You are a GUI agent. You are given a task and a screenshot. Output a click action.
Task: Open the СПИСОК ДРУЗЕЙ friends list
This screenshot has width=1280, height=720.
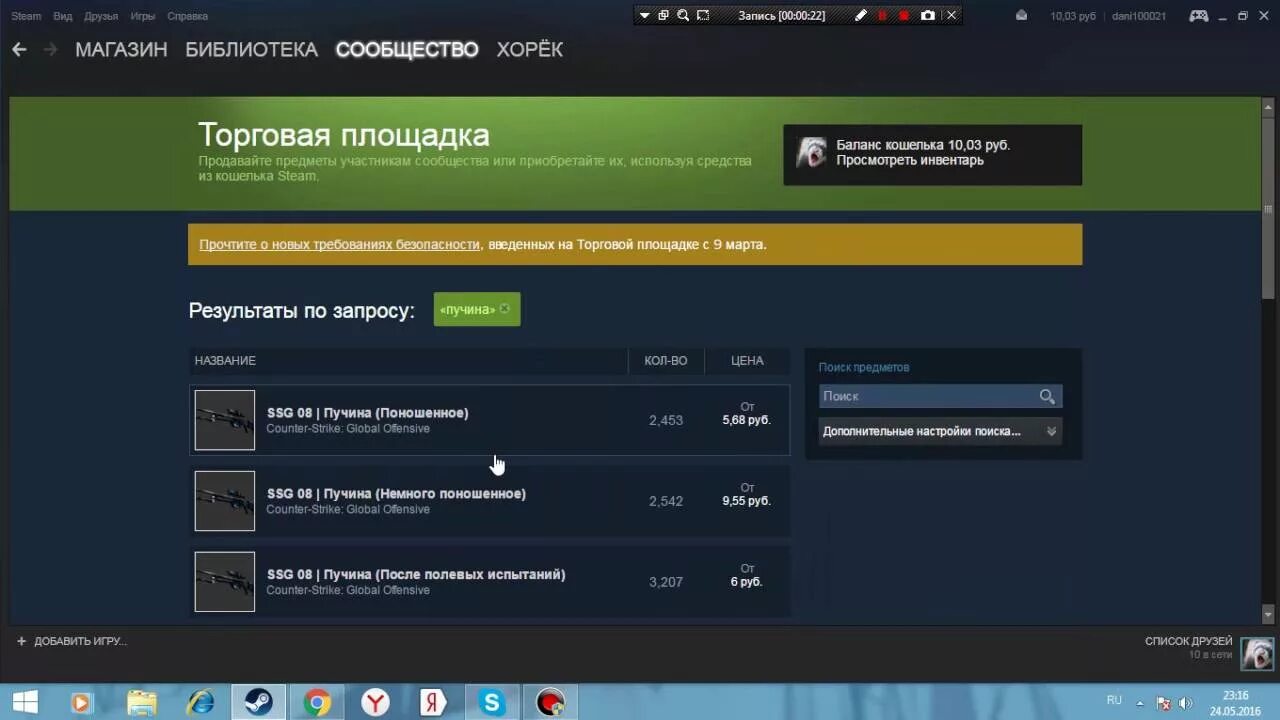coord(1189,641)
